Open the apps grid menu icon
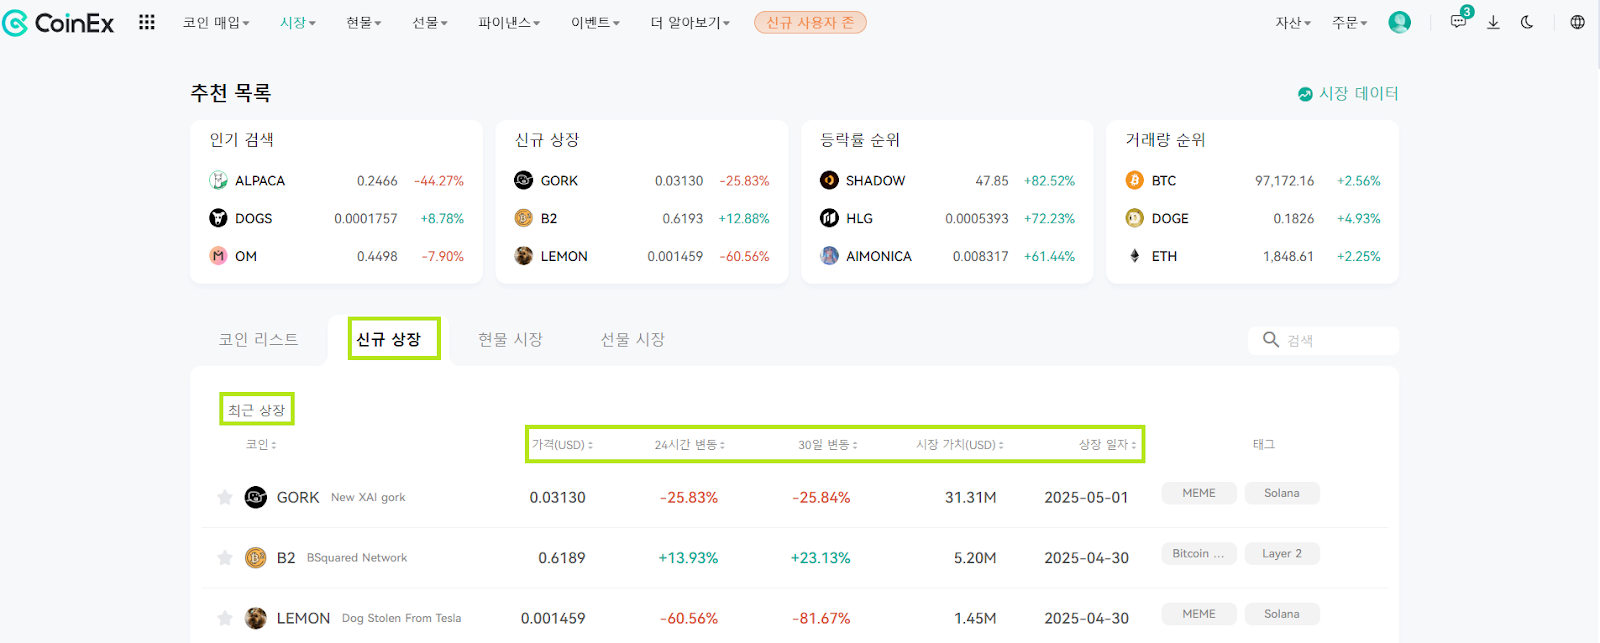 coord(147,22)
